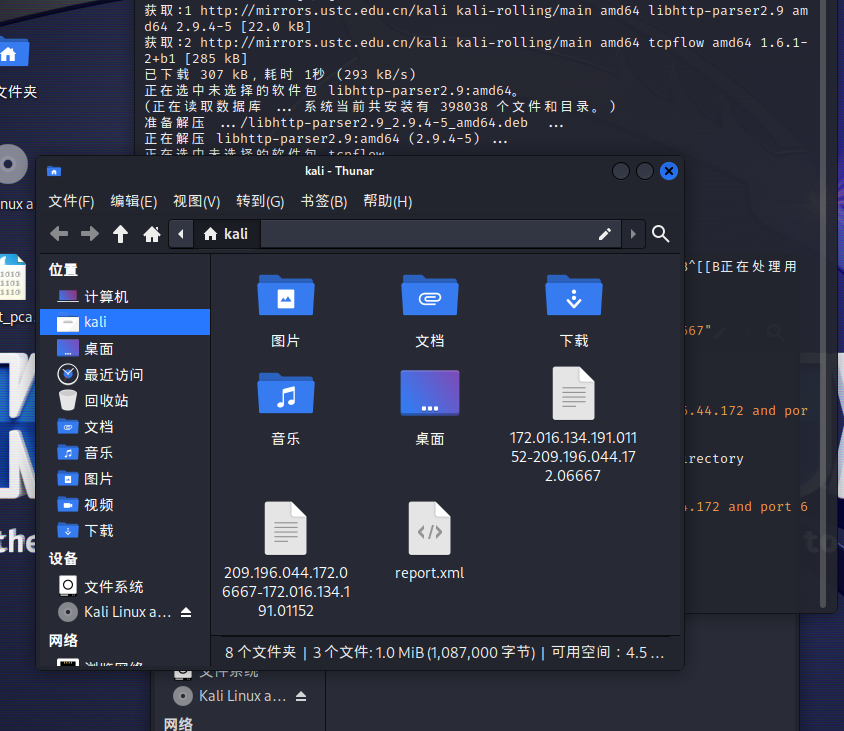Image resolution: width=844 pixels, height=731 pixels.
Task: Select 计算机 in the sidebar
Action: tap(125, 297)
